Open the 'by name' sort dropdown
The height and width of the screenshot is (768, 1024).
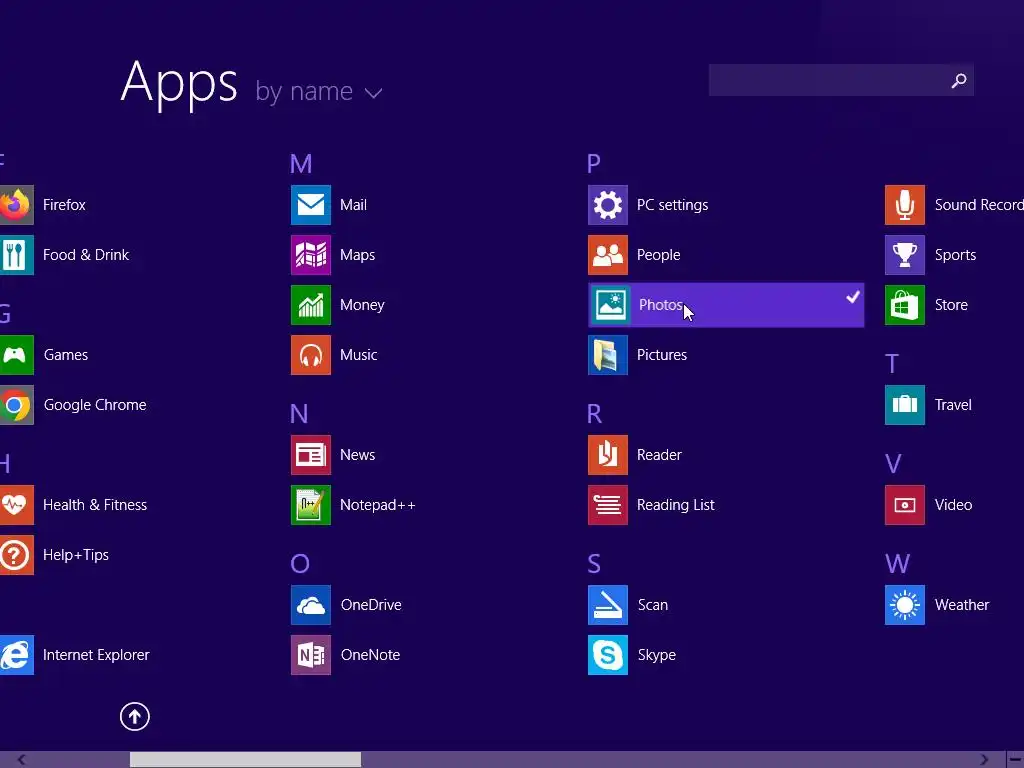click(319, 92)
